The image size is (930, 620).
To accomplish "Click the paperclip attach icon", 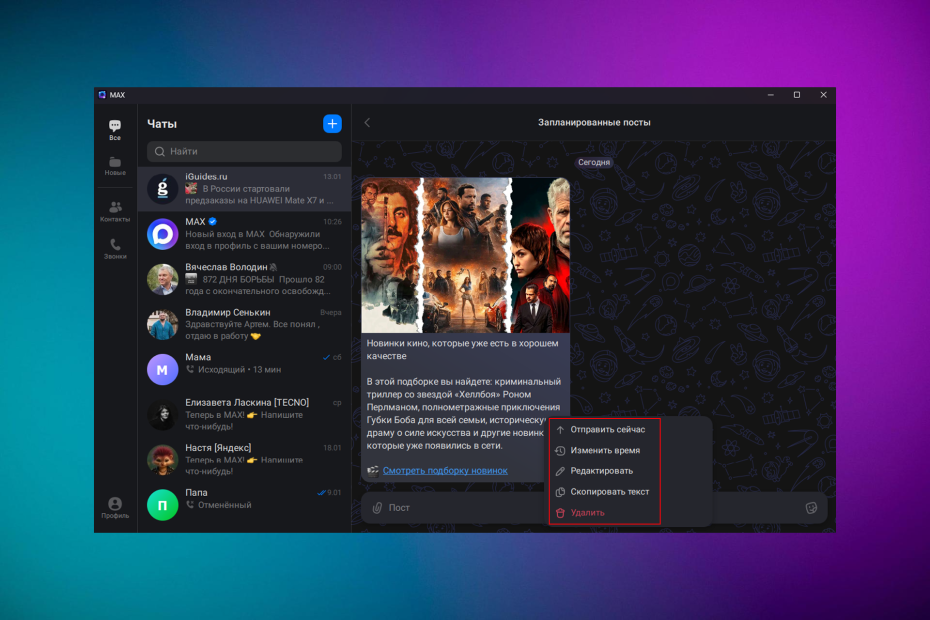I will click(377, 508).
